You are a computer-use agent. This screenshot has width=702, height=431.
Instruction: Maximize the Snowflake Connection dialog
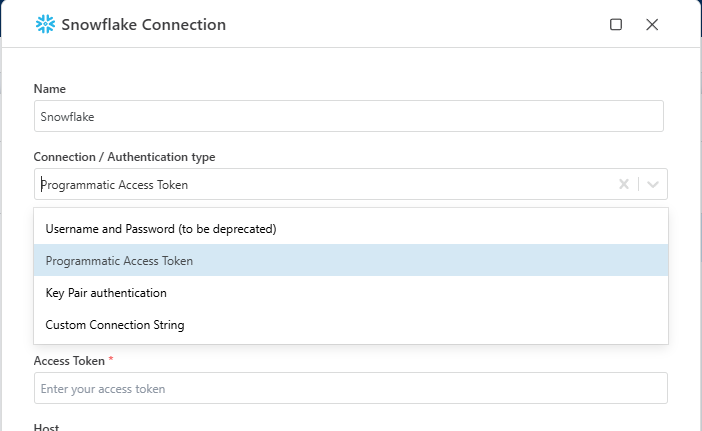tap(616, 24)
